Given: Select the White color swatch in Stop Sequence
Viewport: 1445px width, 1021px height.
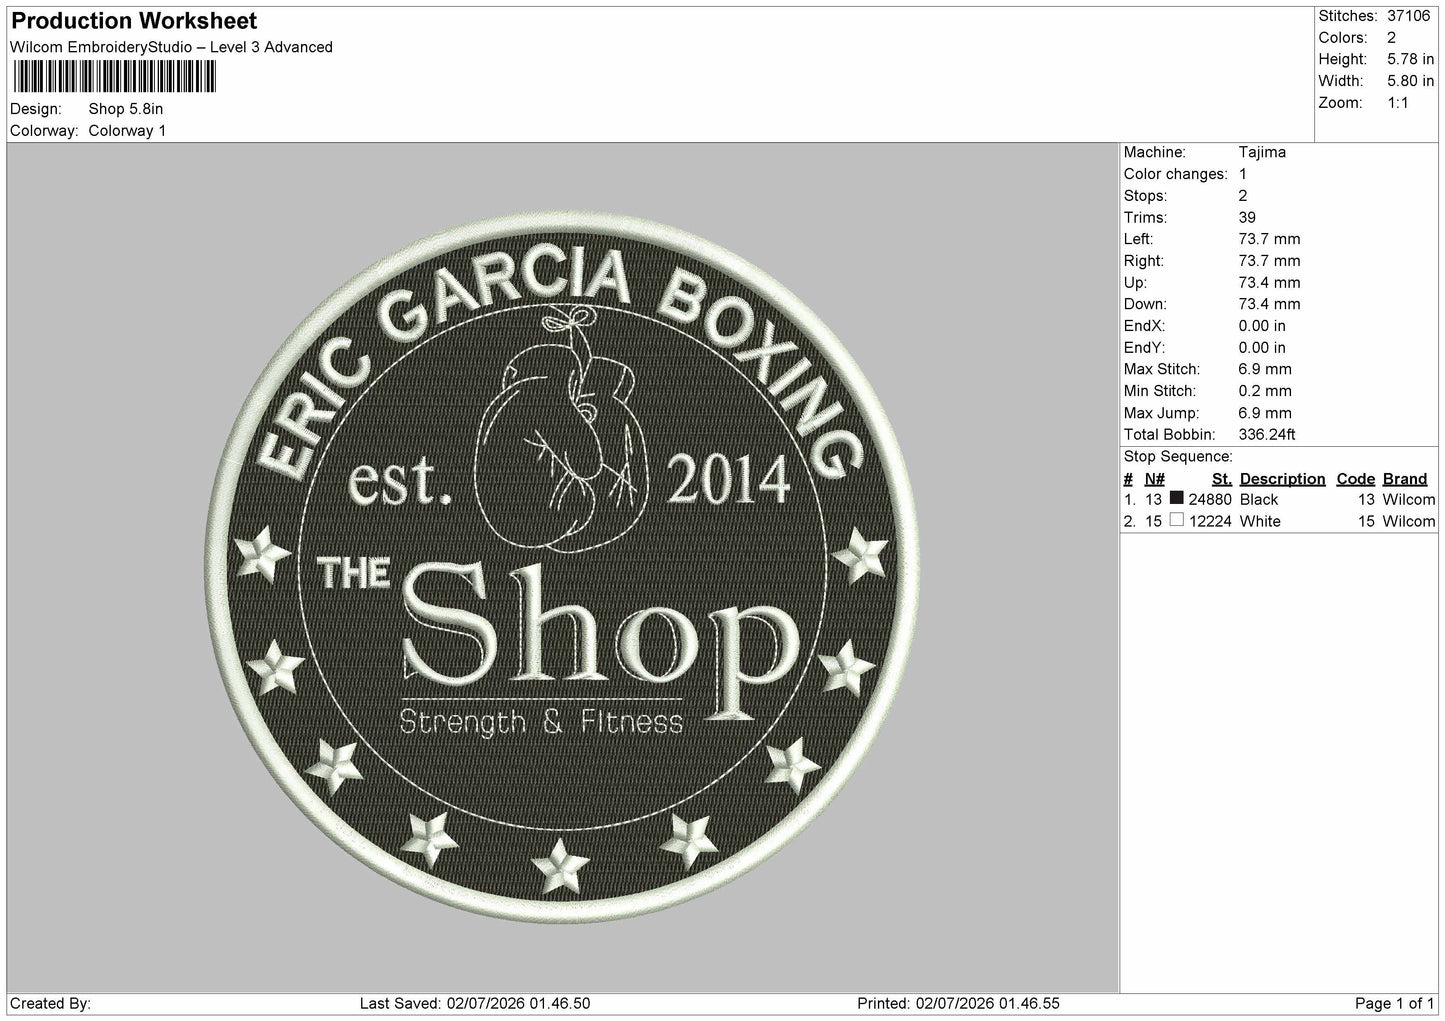Looking at the screenshot, I should (x=1176, y=520).
